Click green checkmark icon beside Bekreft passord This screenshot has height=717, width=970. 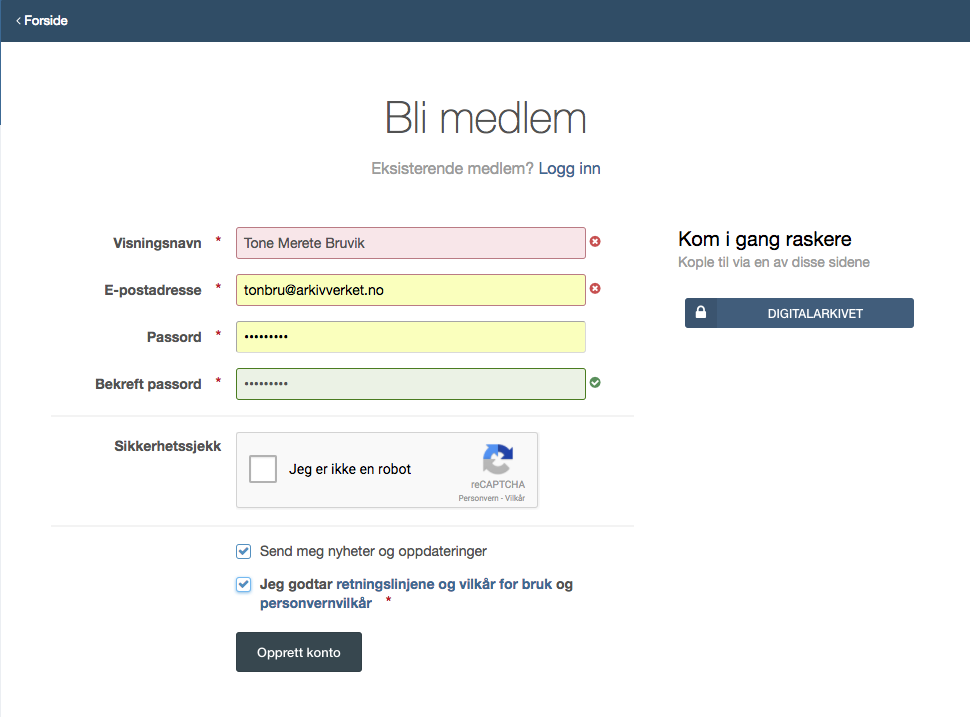pyautogui.click(x=595, y=383)
